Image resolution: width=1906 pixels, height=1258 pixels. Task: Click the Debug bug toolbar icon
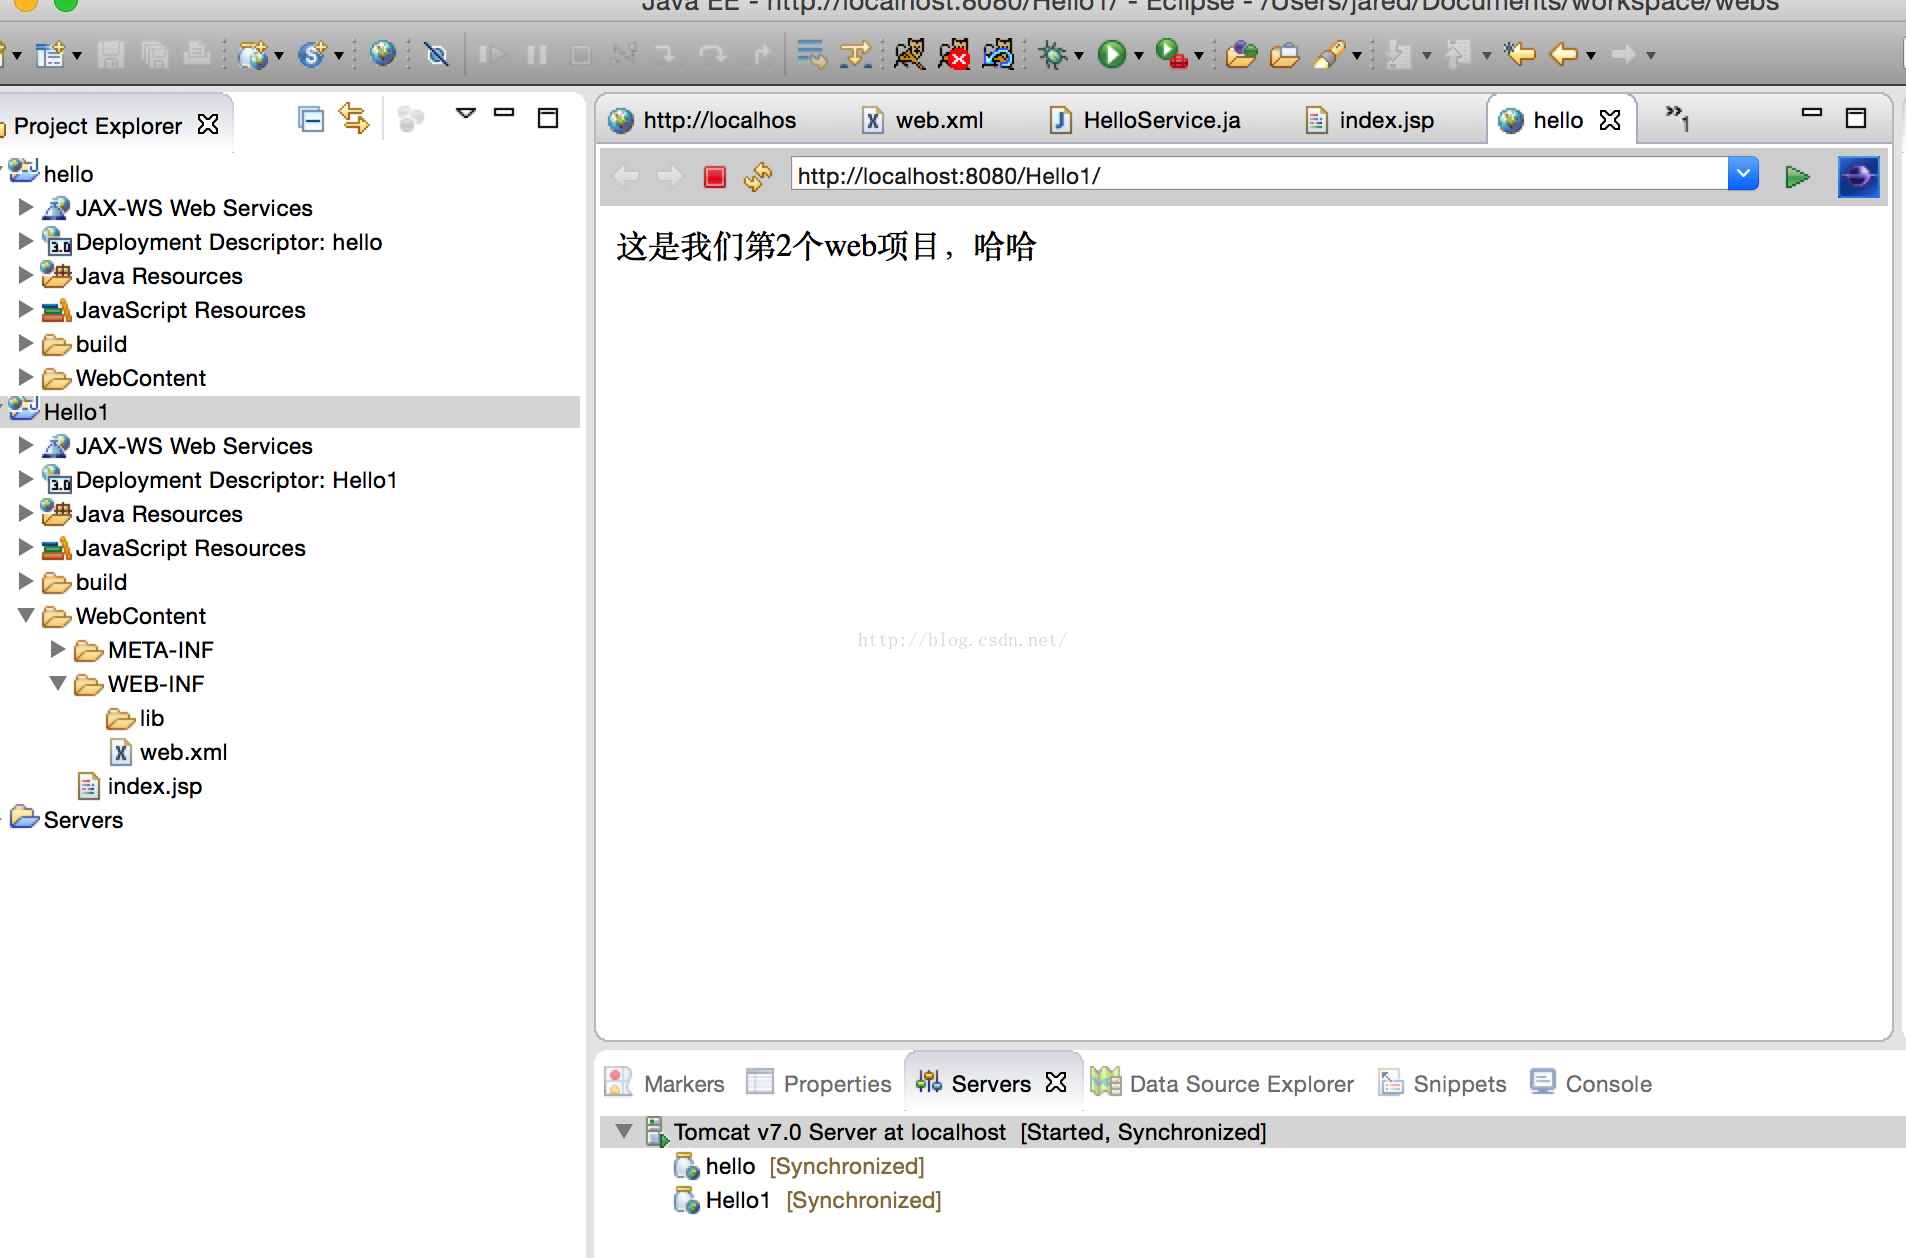(x=1053, y=54)
